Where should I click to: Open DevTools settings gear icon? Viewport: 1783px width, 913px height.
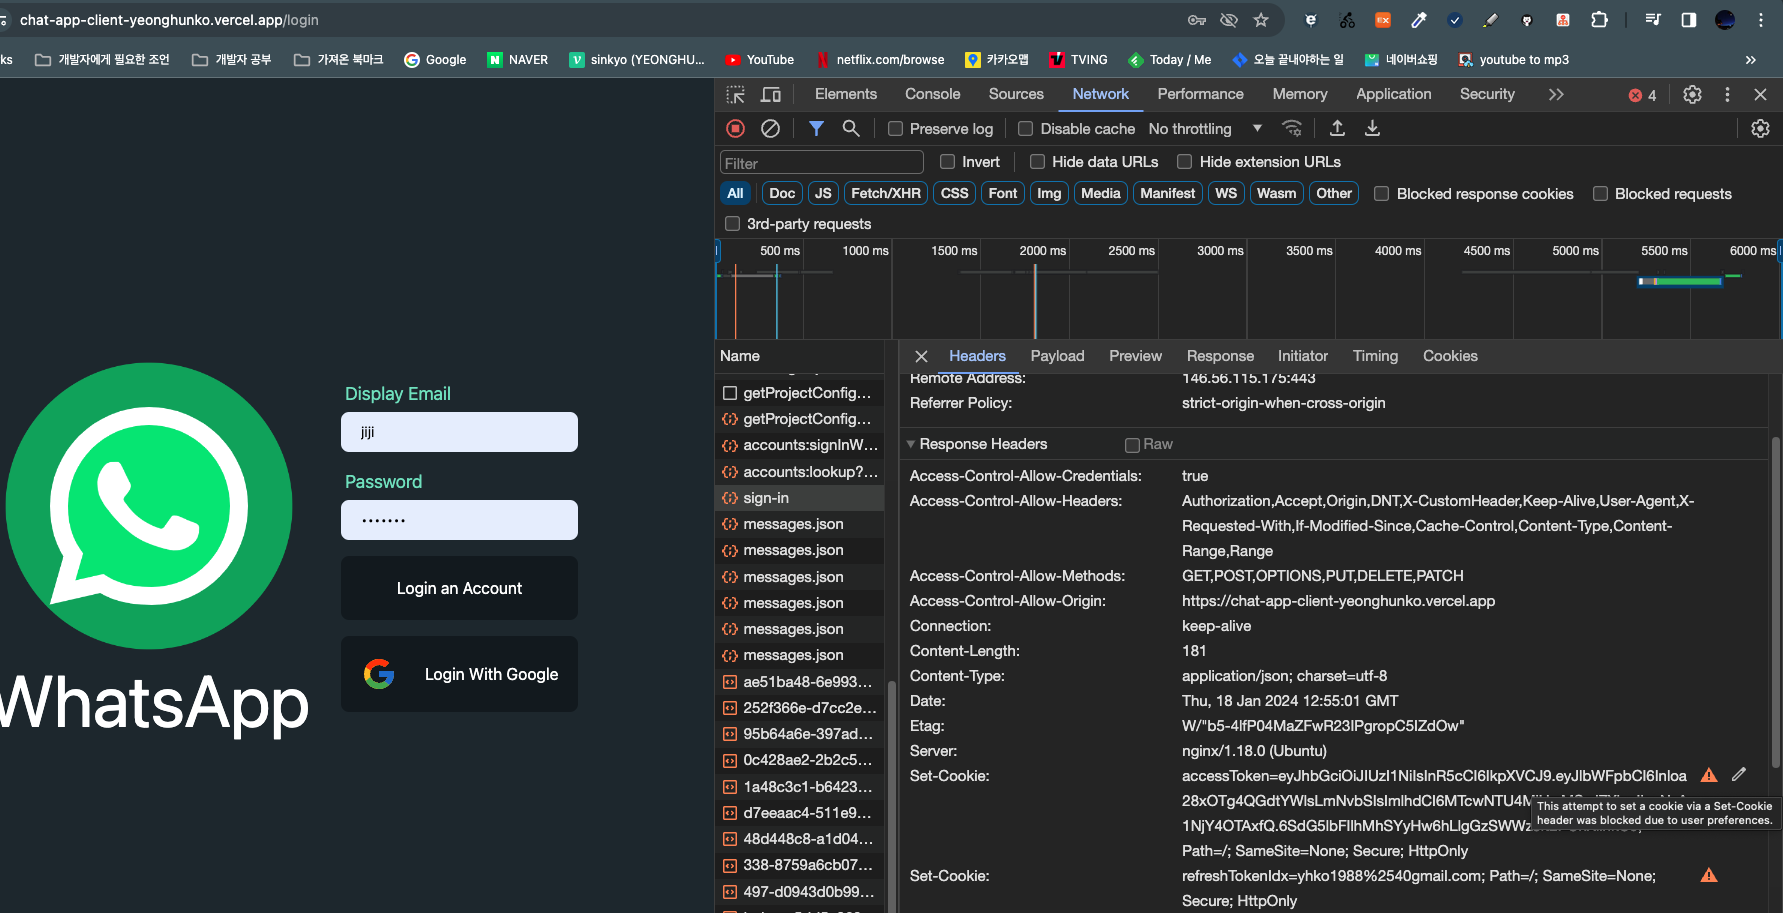pyautogui.click(x=1692, y=94)
